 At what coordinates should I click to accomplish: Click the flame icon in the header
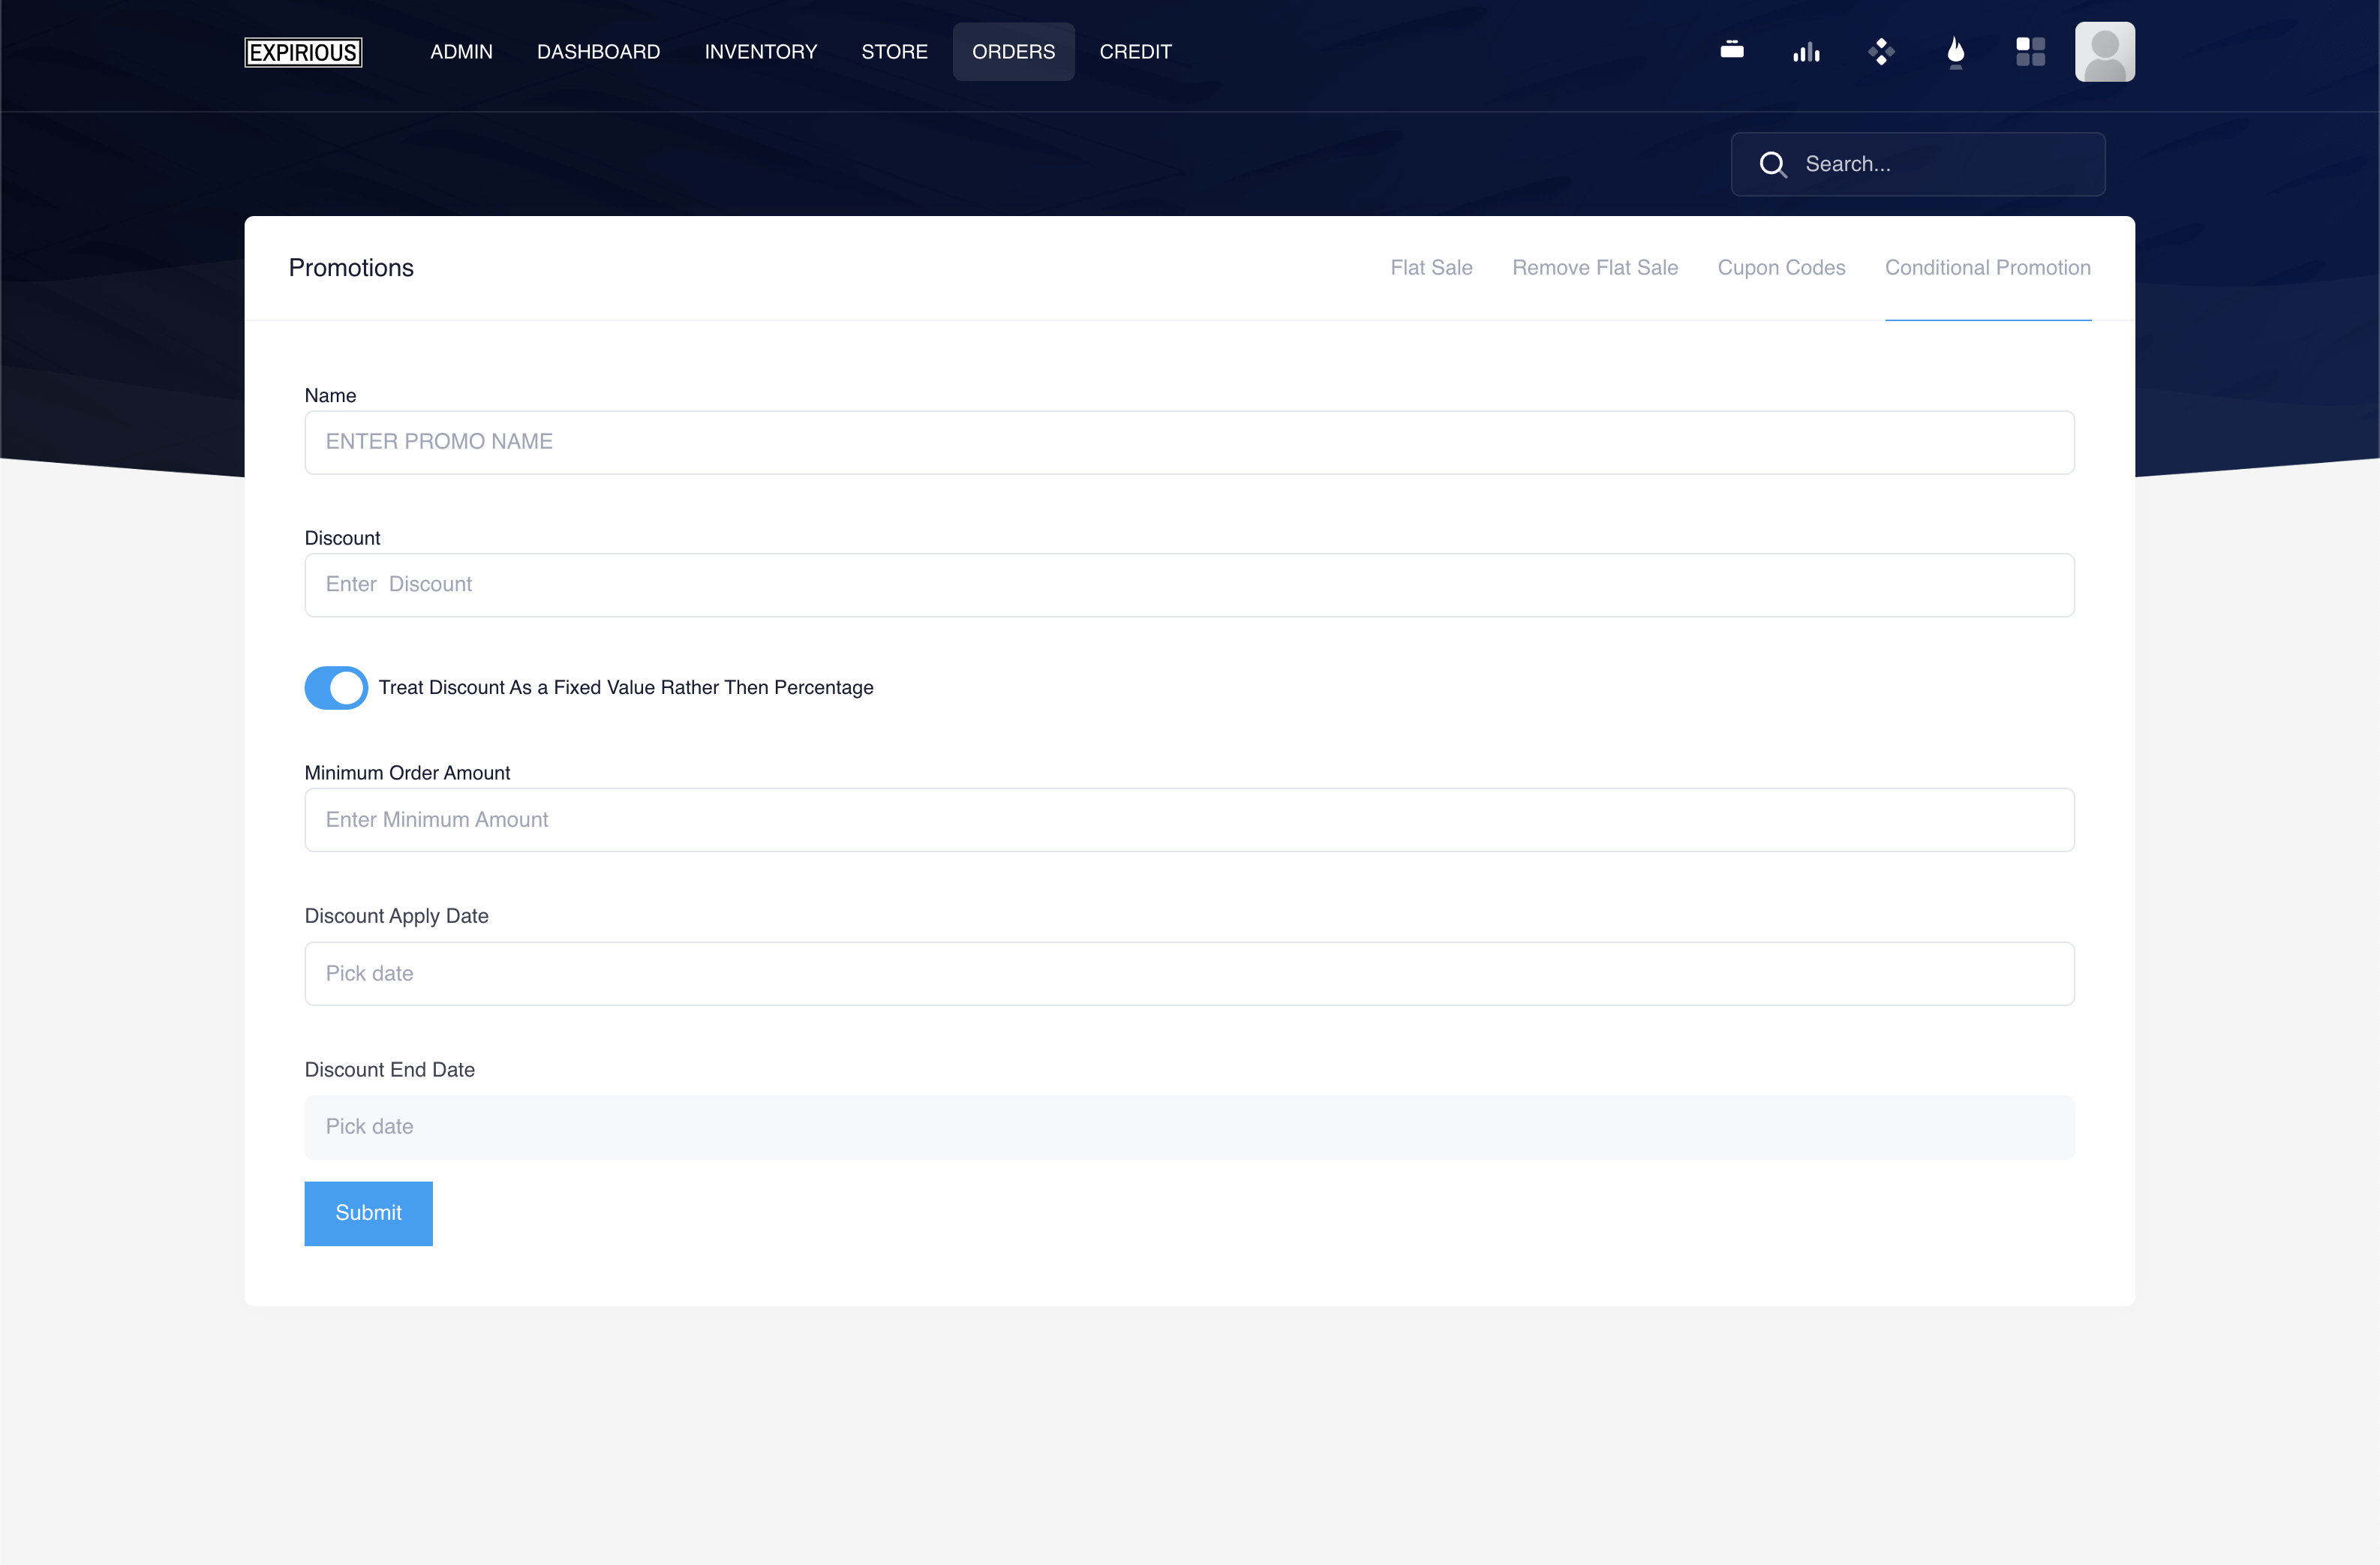click(x=1956, y=52)
